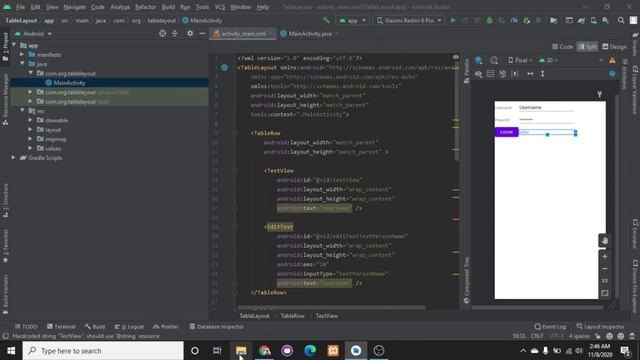Enable pan hand tool in preview

604,240
